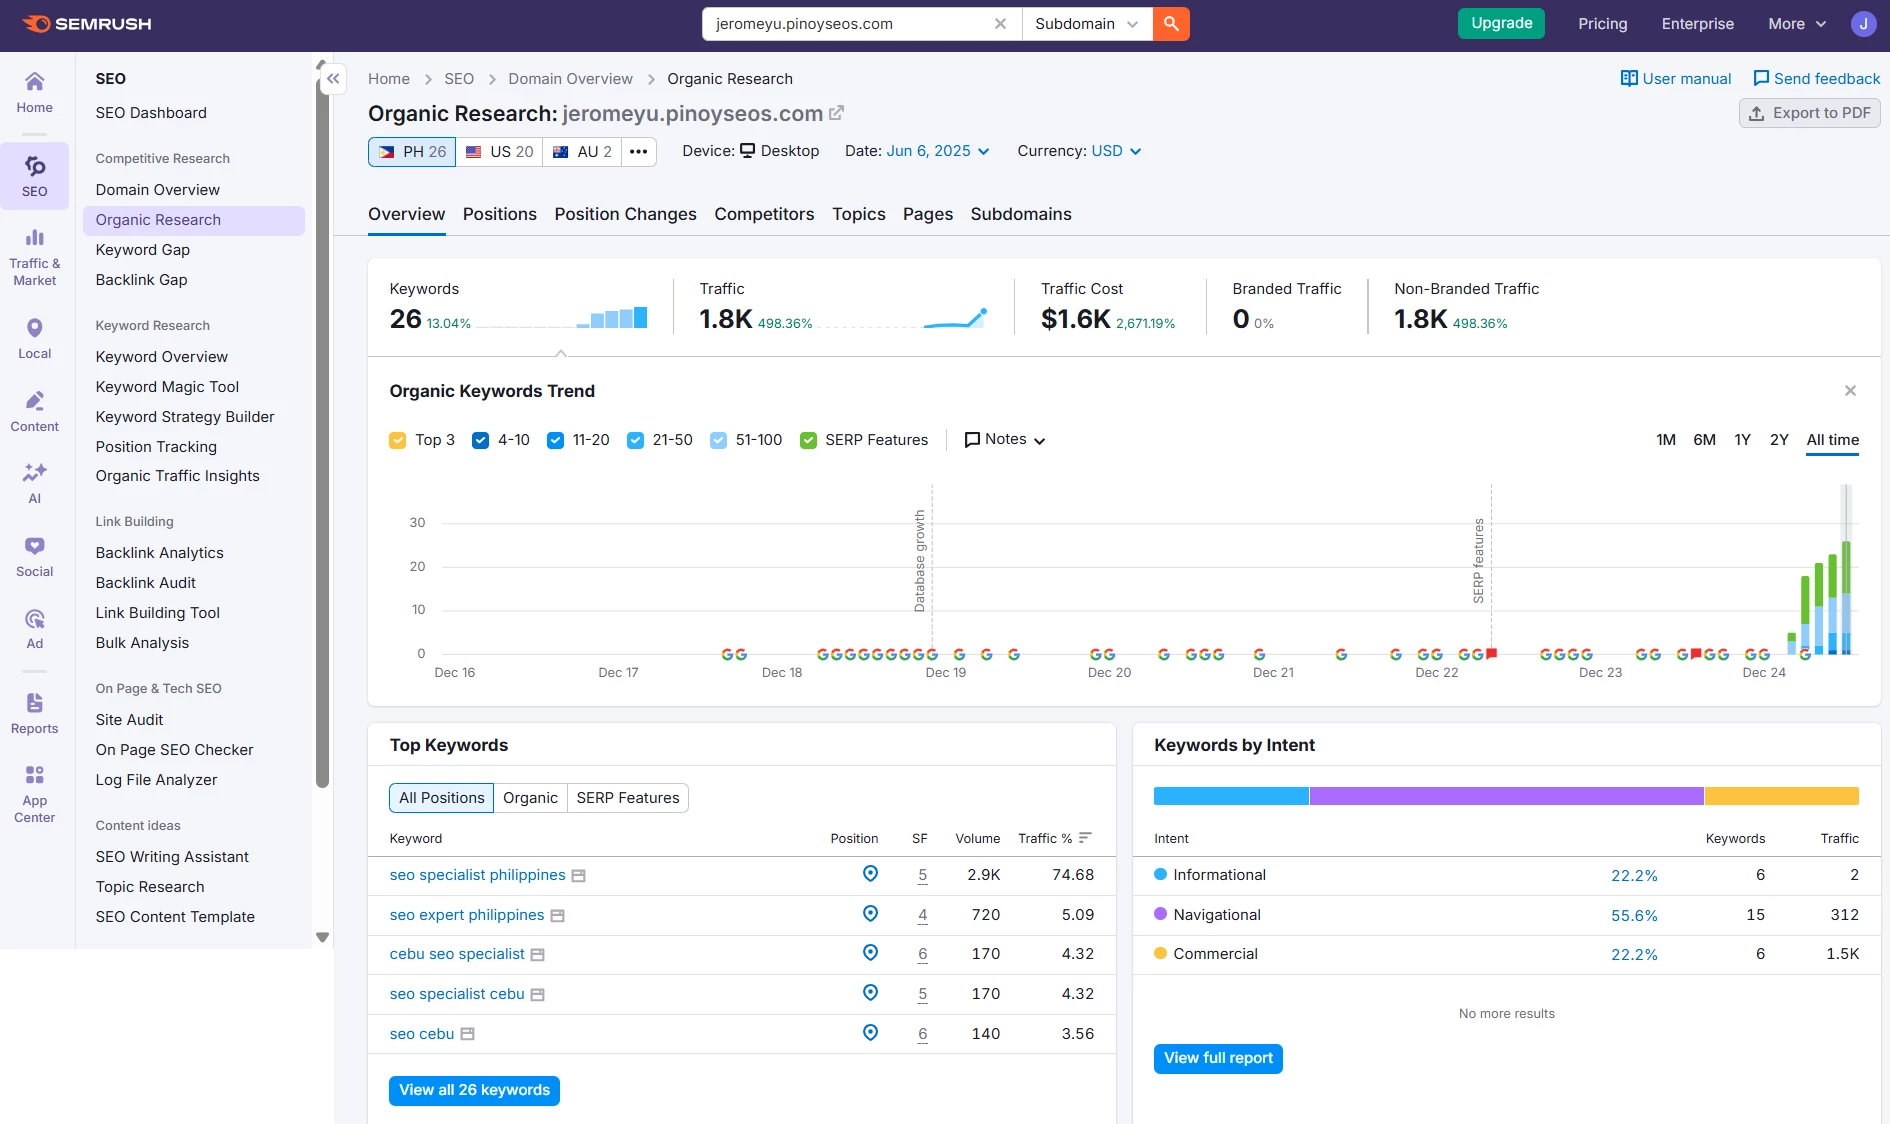Open the Currency USD dropdown

pos(1116,151)
